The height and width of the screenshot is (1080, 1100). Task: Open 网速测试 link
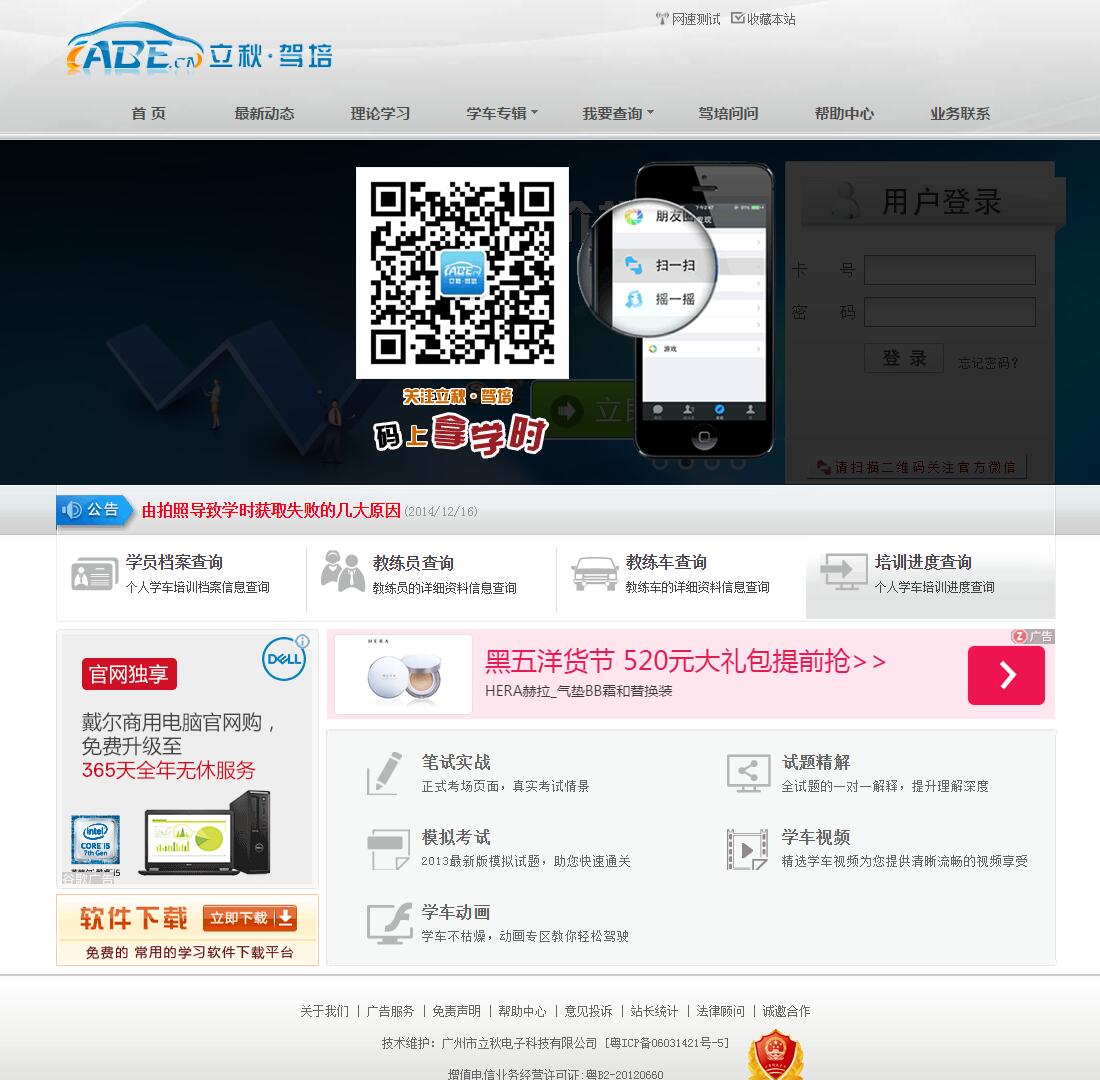pos(696,20)
